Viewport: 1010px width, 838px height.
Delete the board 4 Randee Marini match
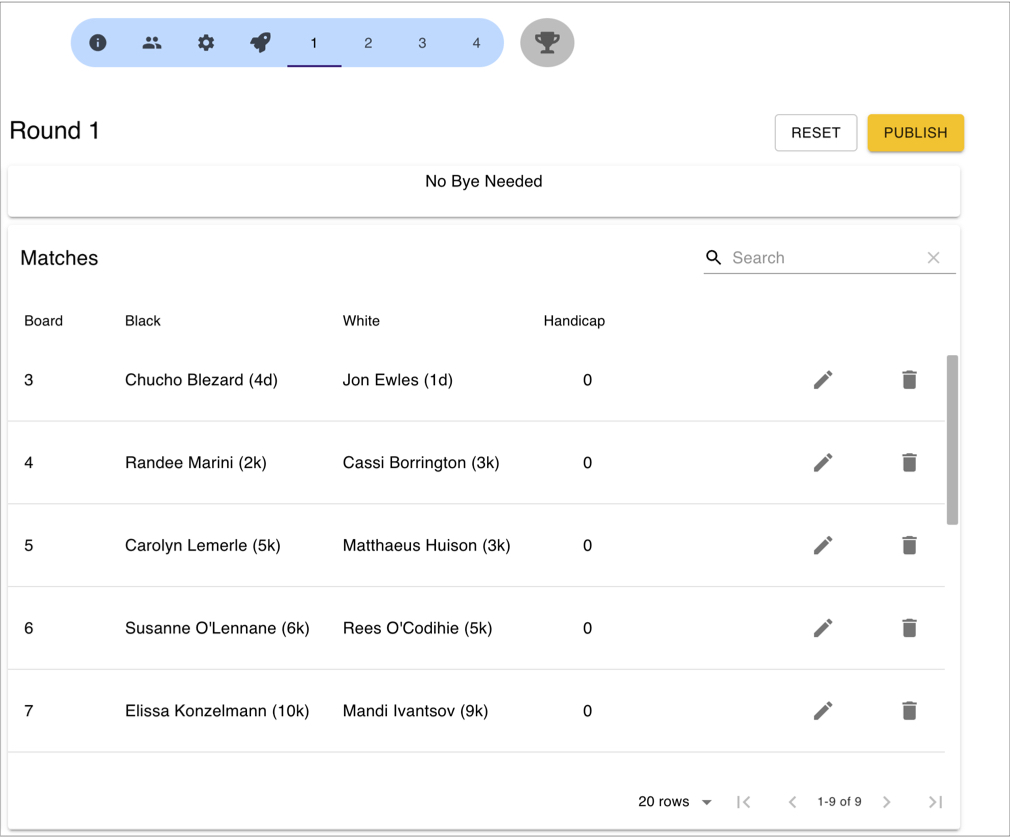coord(909,463)
